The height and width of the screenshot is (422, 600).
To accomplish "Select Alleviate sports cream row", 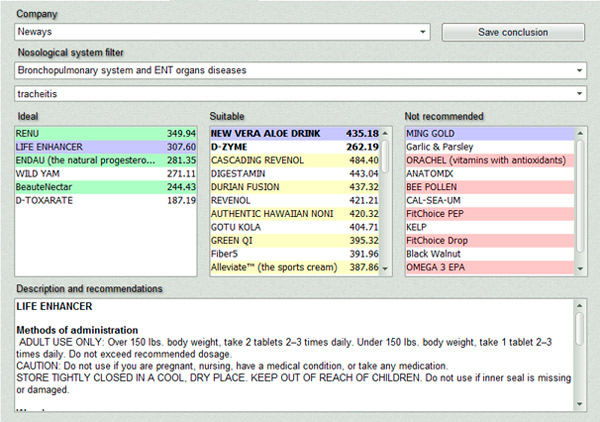I will point(295,267).
